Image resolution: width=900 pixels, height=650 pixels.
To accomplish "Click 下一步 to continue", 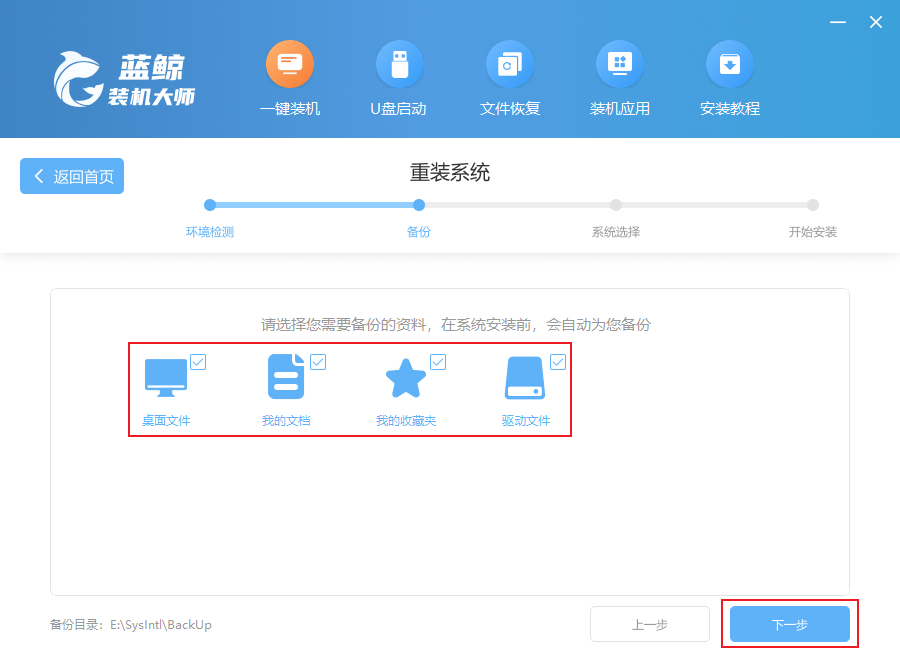I will 789,624.
